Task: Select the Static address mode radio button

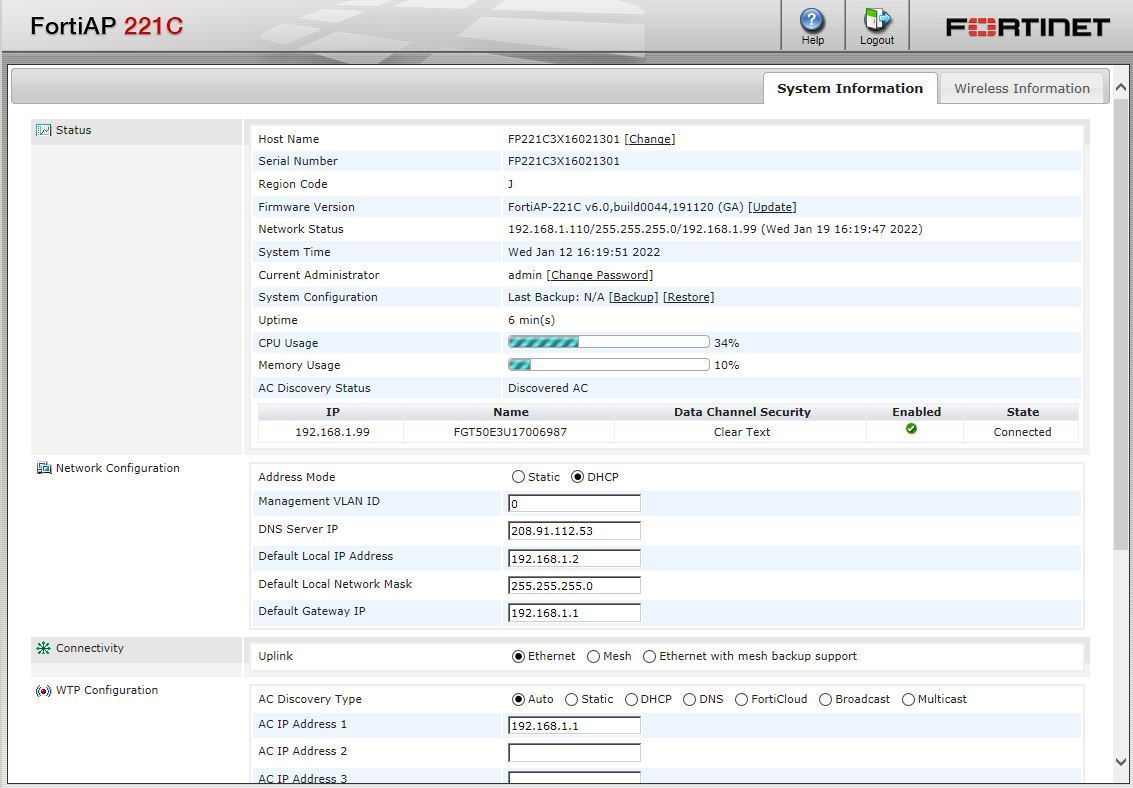Action: pyautogui.click(x=519, y=476)
